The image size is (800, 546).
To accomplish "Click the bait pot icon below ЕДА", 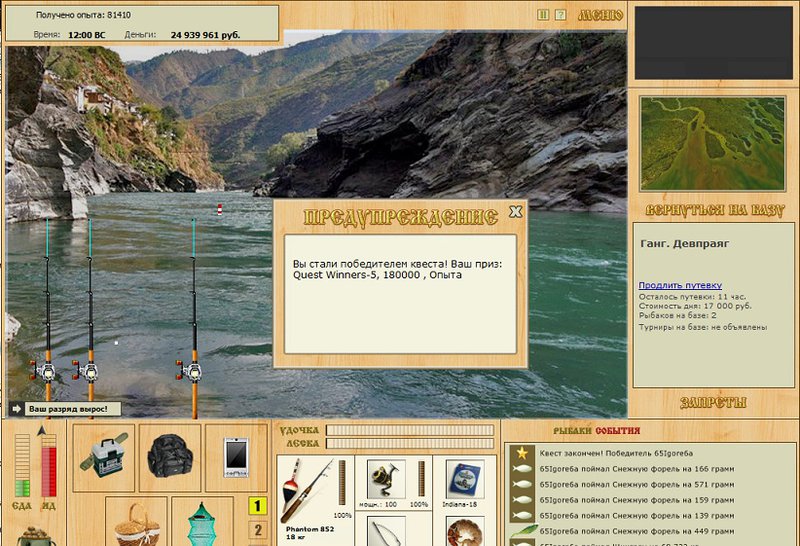I will (36, 536).
